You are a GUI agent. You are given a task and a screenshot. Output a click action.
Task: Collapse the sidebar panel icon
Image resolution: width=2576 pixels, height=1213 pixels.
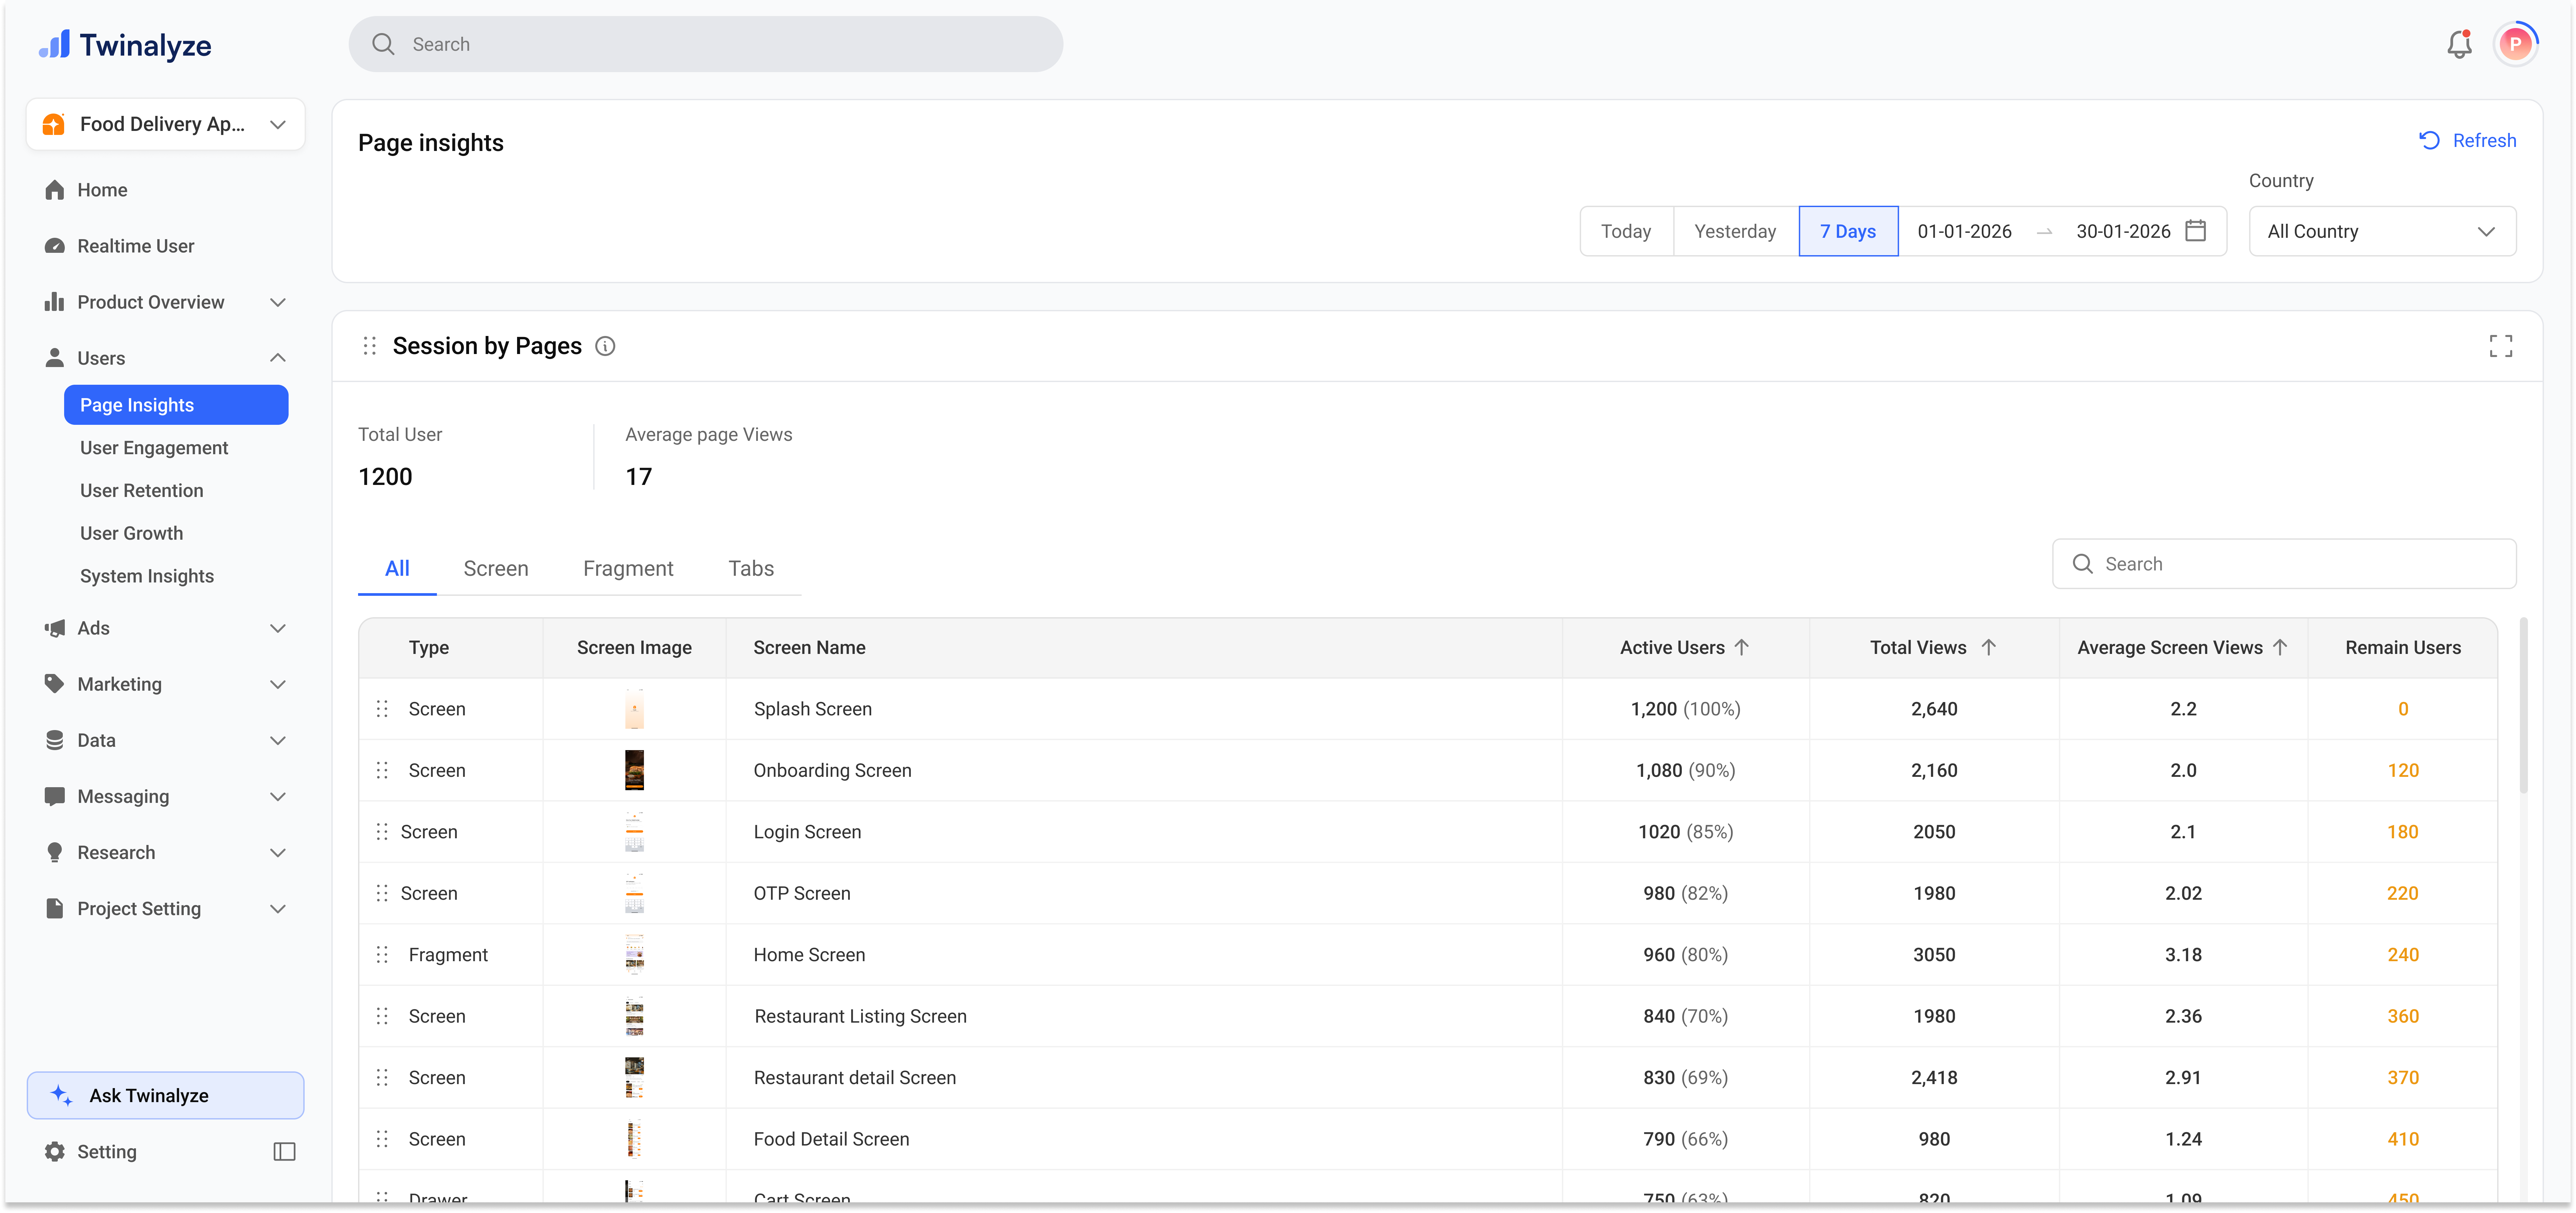(285, 1152)
